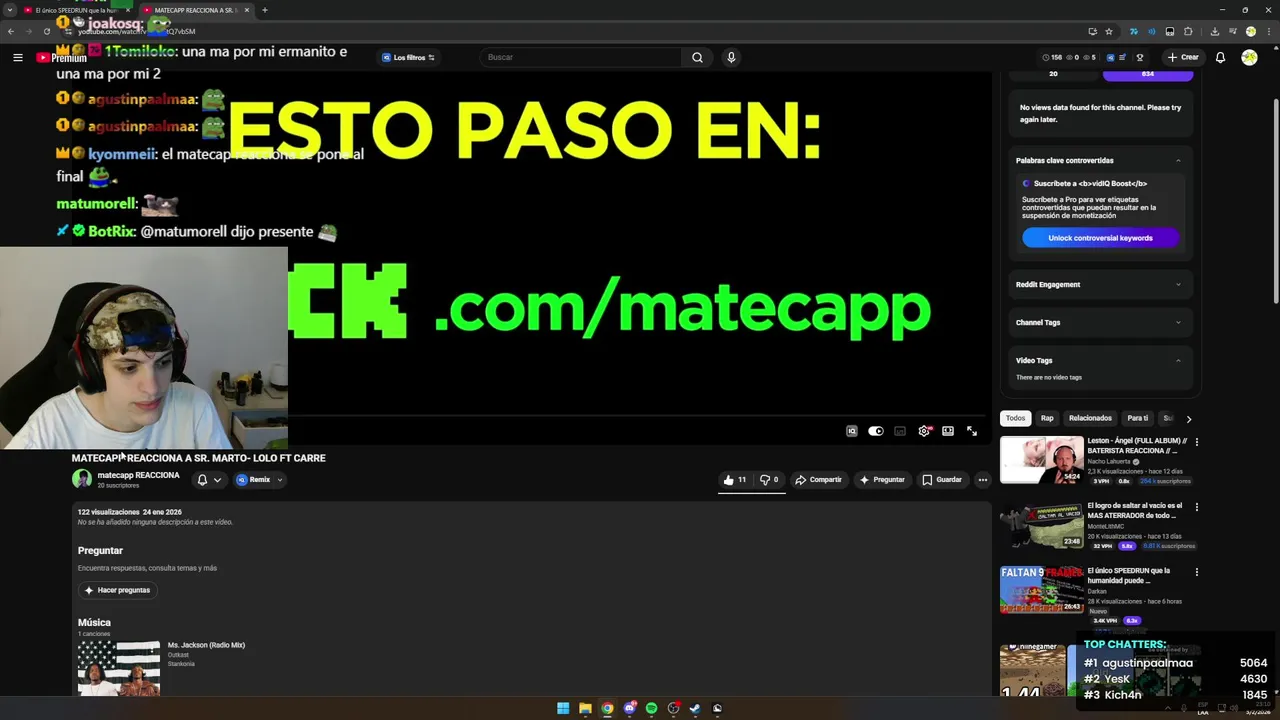Screen dimensions: 1280x720
Task: Select the Relacionados filter chip
Action: point(1090,418)
